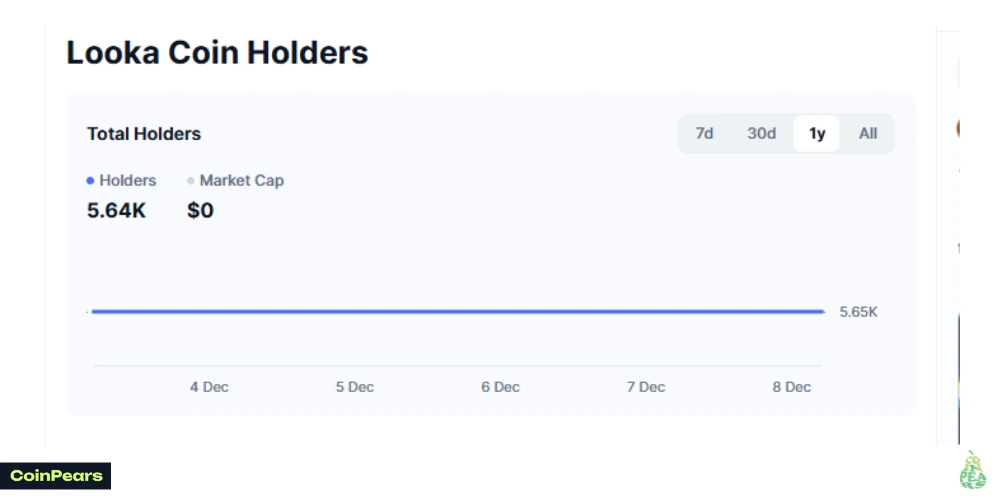Choose the 1y time range tab
The width and height of the screenshot is (1000, 500).
817,133
